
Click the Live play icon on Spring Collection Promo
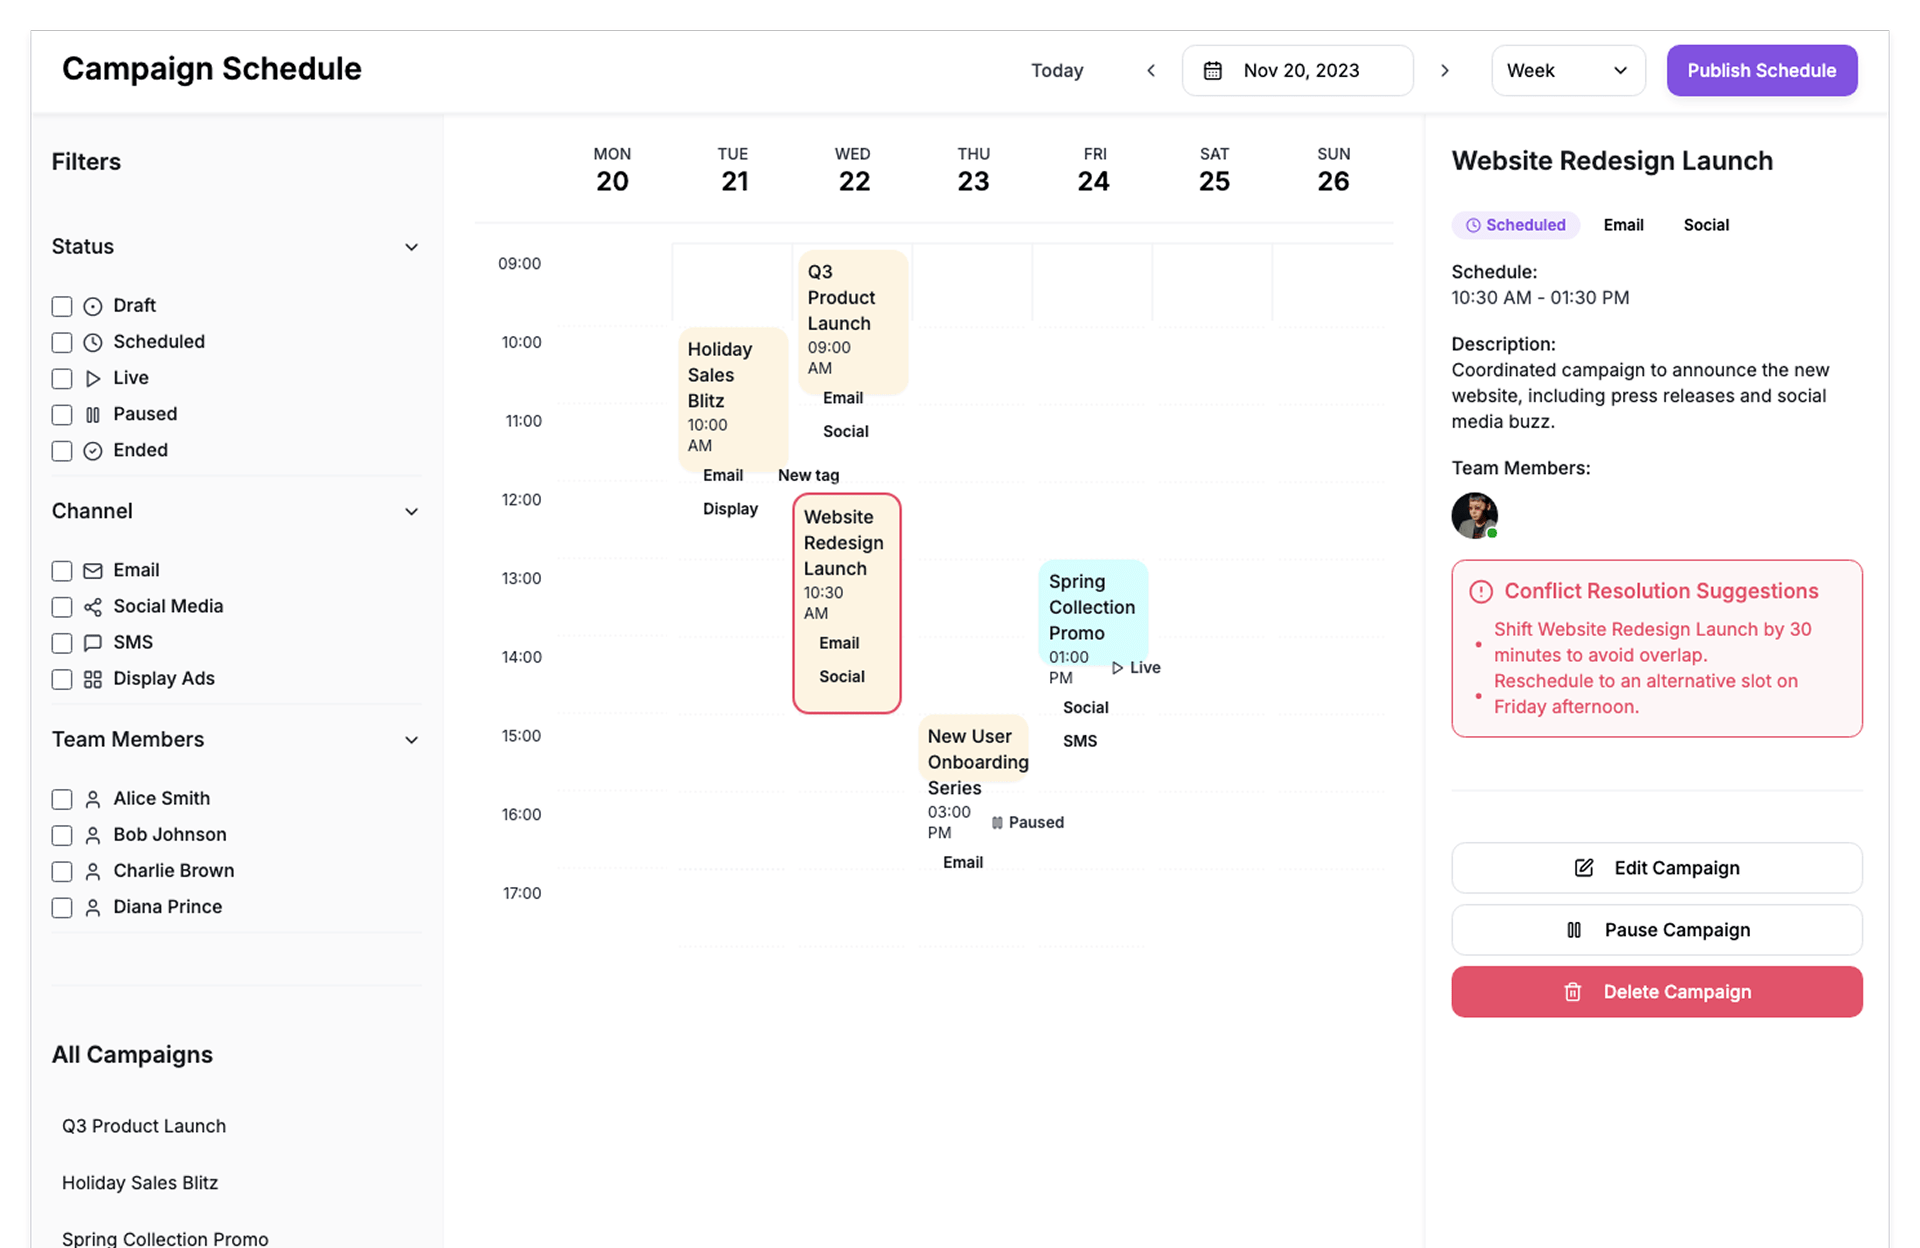pyautogui.click(x=1117, y=668)
